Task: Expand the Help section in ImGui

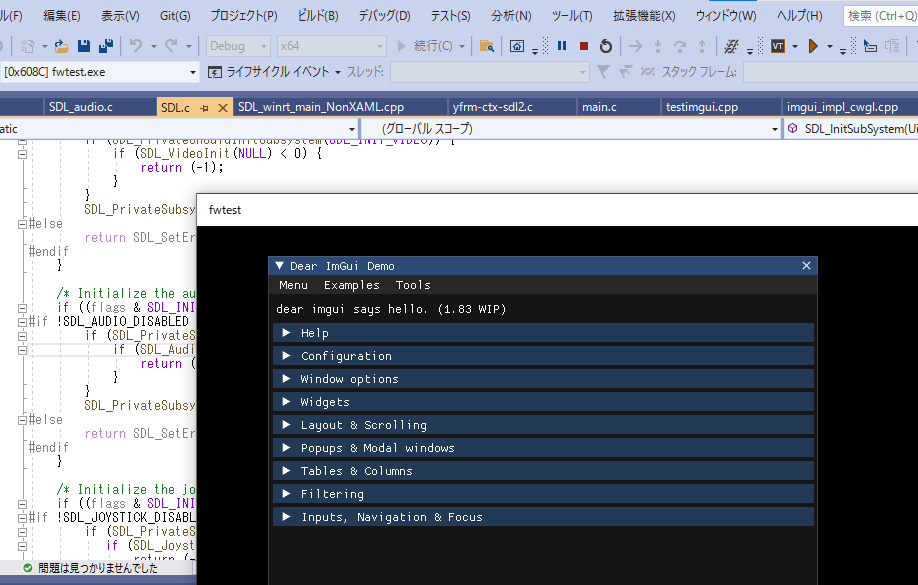Action: click(x=543, y=333)
